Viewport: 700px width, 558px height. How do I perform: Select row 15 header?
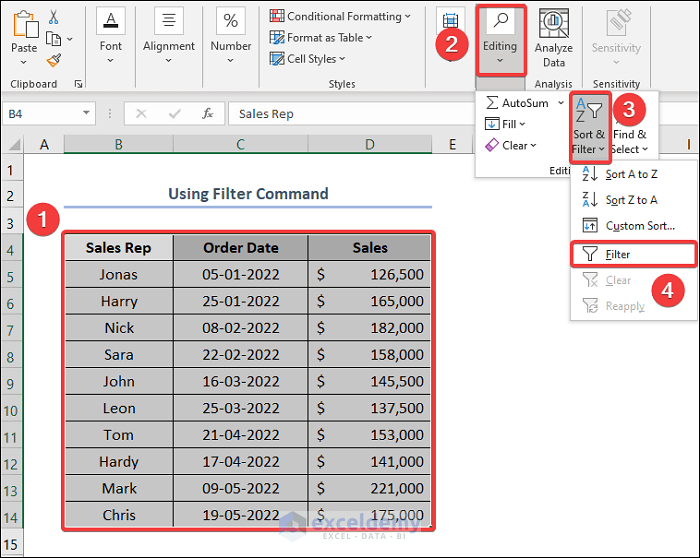point(11,544)
